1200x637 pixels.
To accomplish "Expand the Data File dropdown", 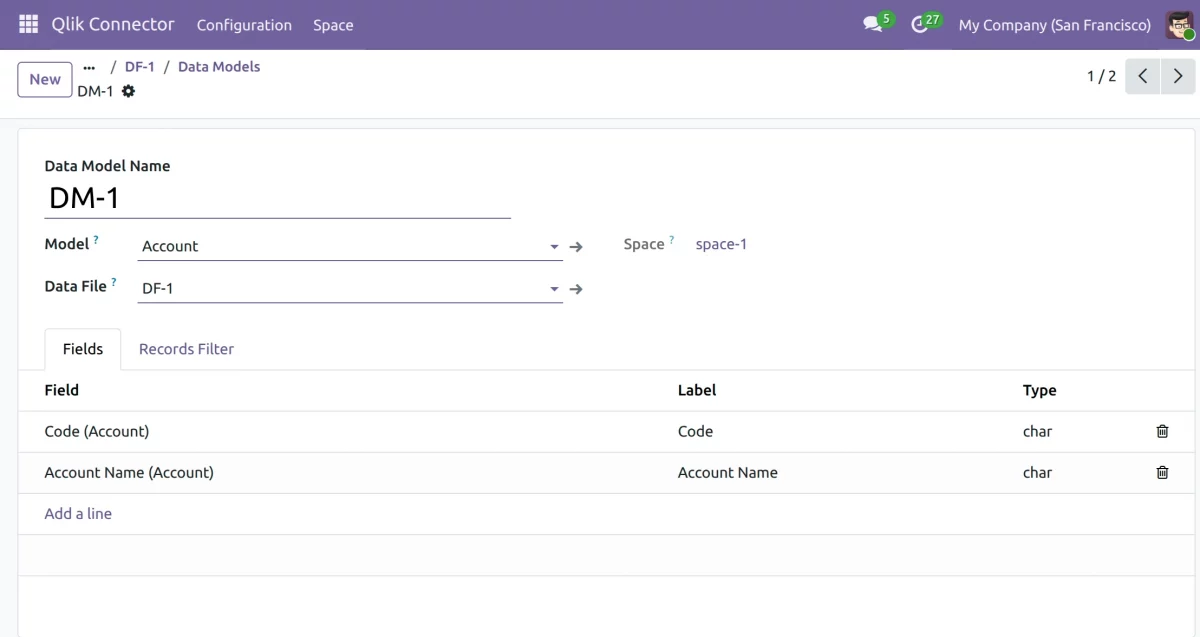I will tap(554, 289).
